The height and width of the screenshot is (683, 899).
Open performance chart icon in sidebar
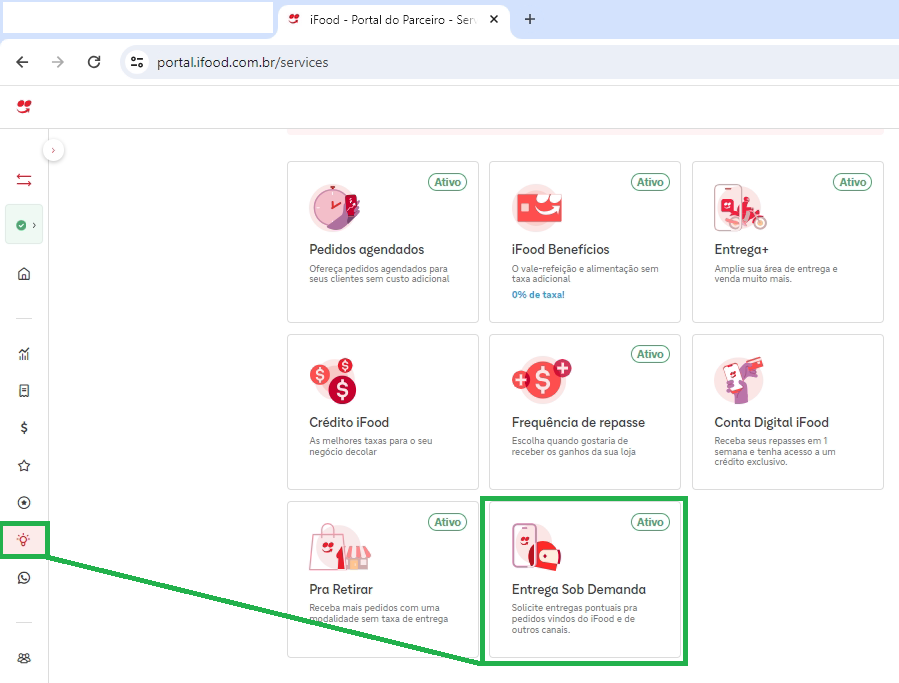[24, 354]
